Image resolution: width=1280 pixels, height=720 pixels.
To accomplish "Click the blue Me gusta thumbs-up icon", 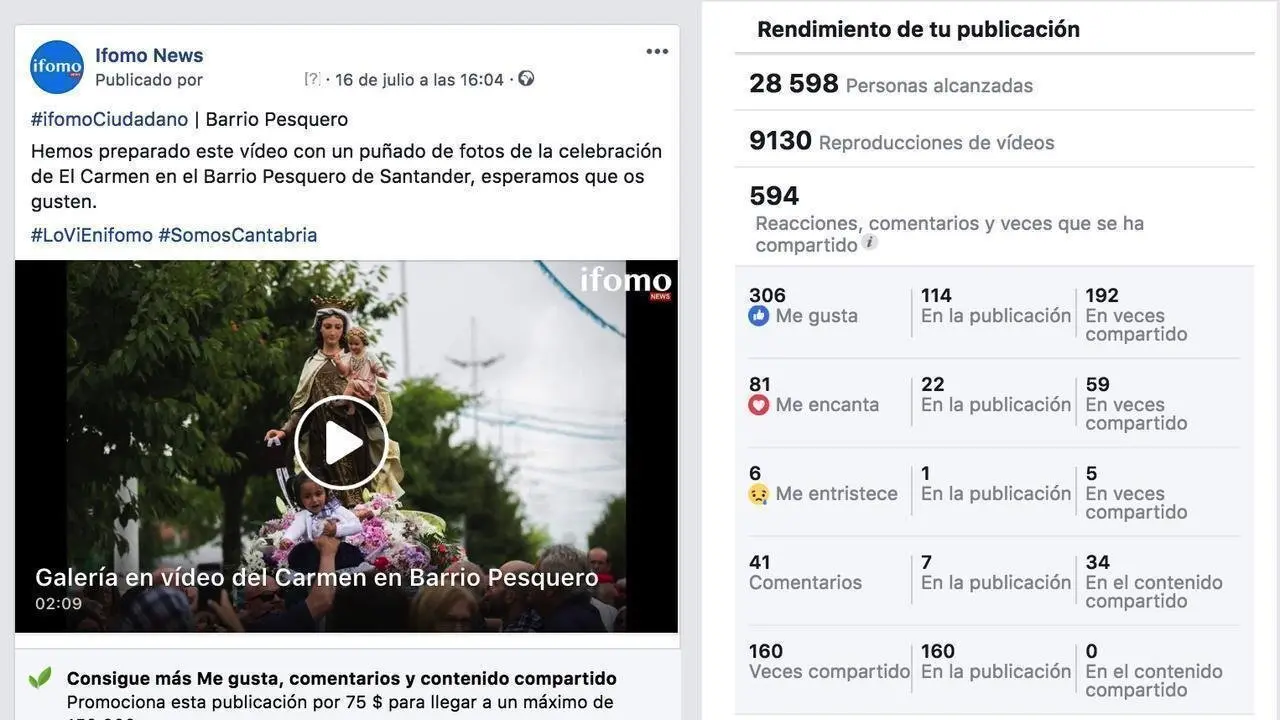I will tap(759, 316).
